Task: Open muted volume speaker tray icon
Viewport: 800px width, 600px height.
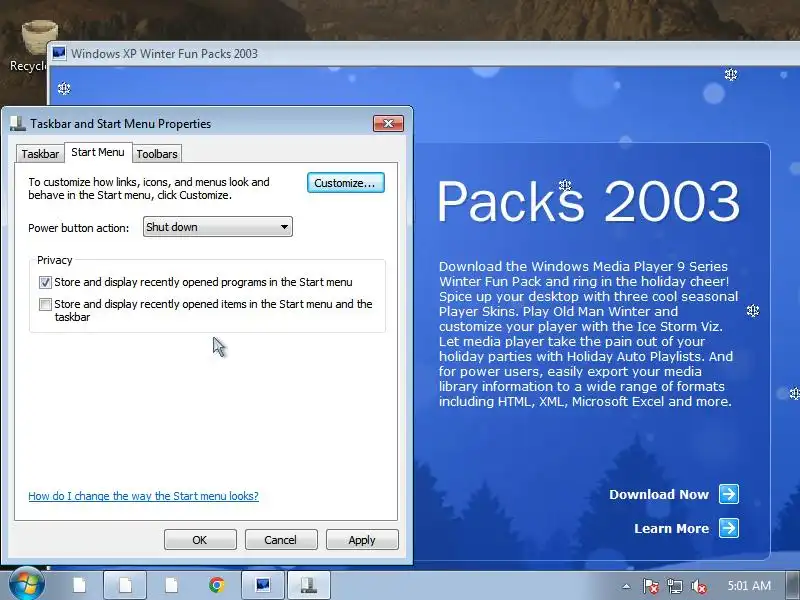Action: click(x=698, y=586)
